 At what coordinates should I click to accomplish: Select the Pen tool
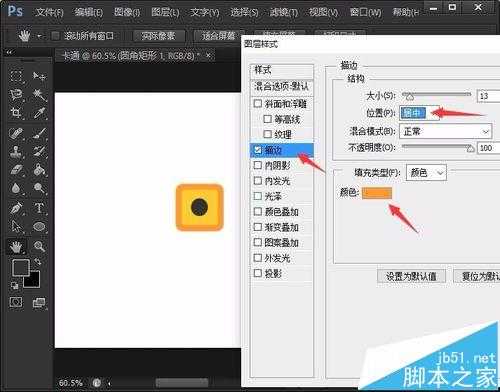tap(16, 208)
